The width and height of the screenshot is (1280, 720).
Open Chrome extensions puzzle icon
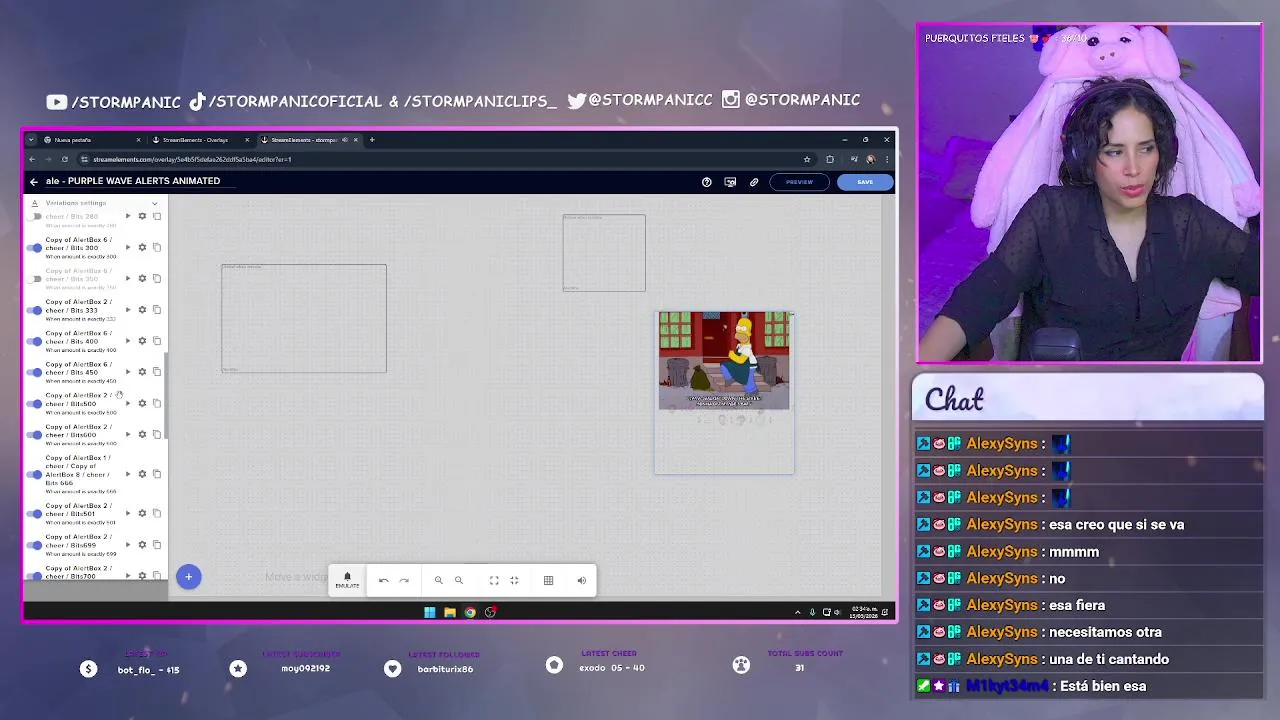[x=829, y=159]
